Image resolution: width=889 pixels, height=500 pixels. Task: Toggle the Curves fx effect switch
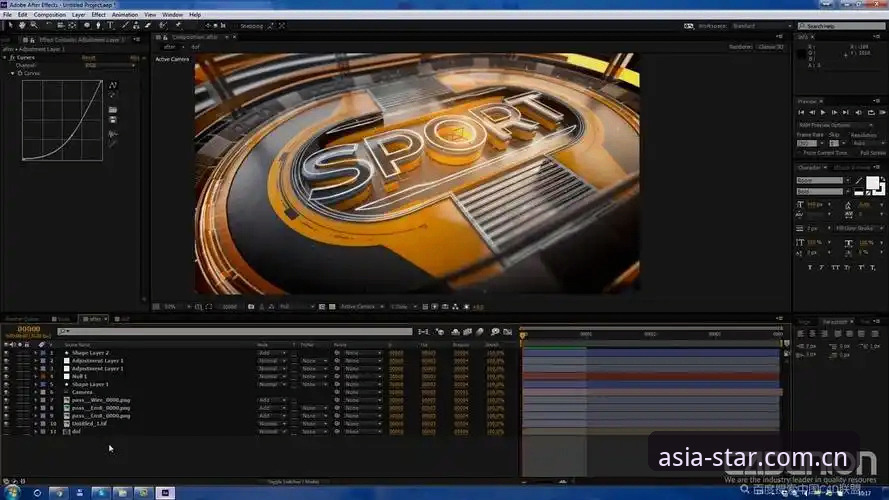click(12, 57)
